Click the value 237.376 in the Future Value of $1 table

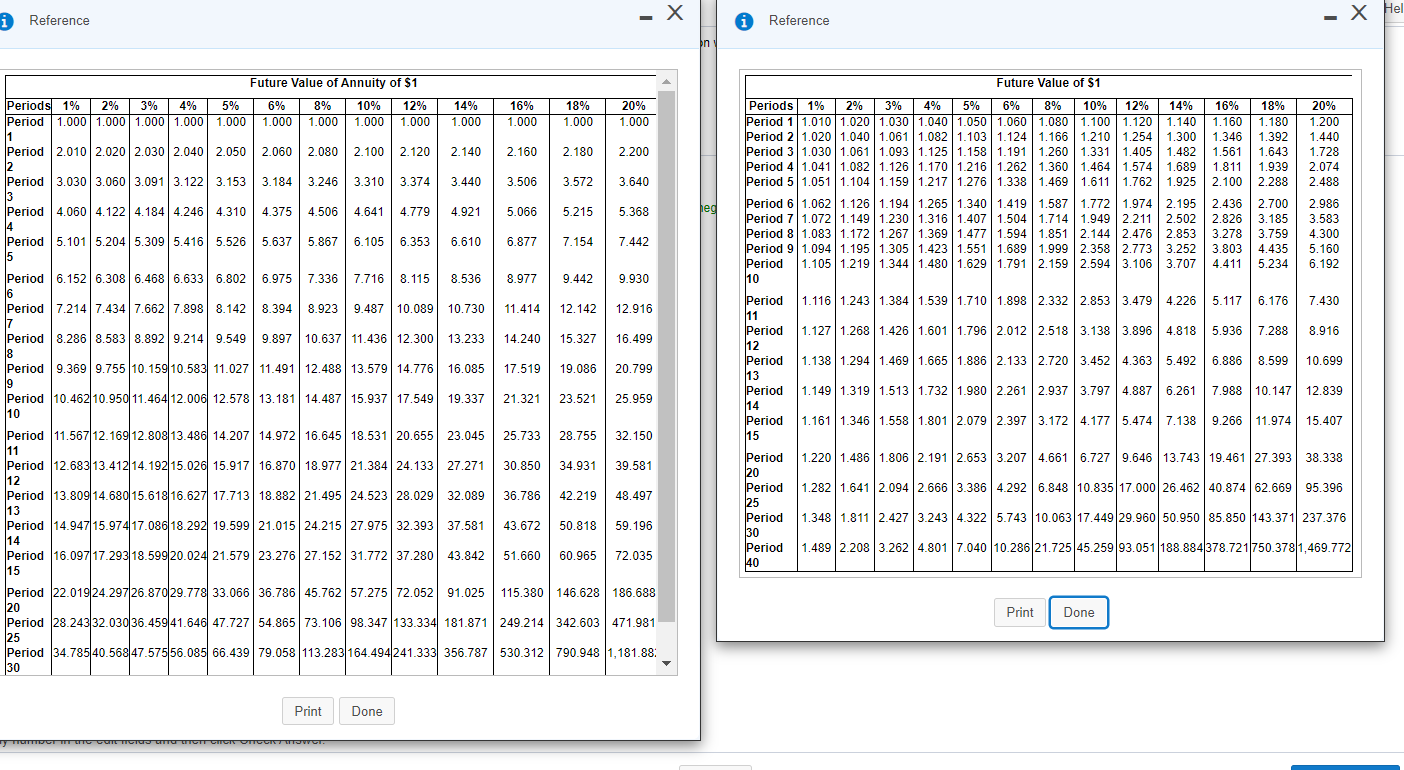[1324, 518]
